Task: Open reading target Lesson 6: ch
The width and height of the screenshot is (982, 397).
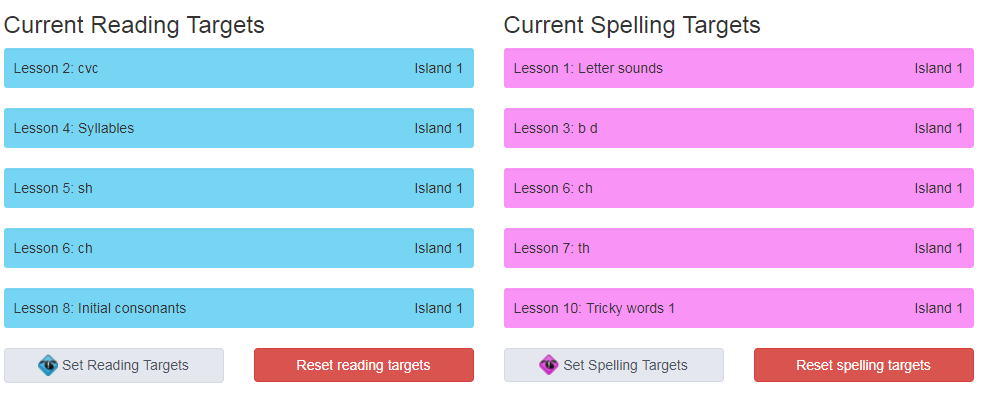Action: coord(239,248)
